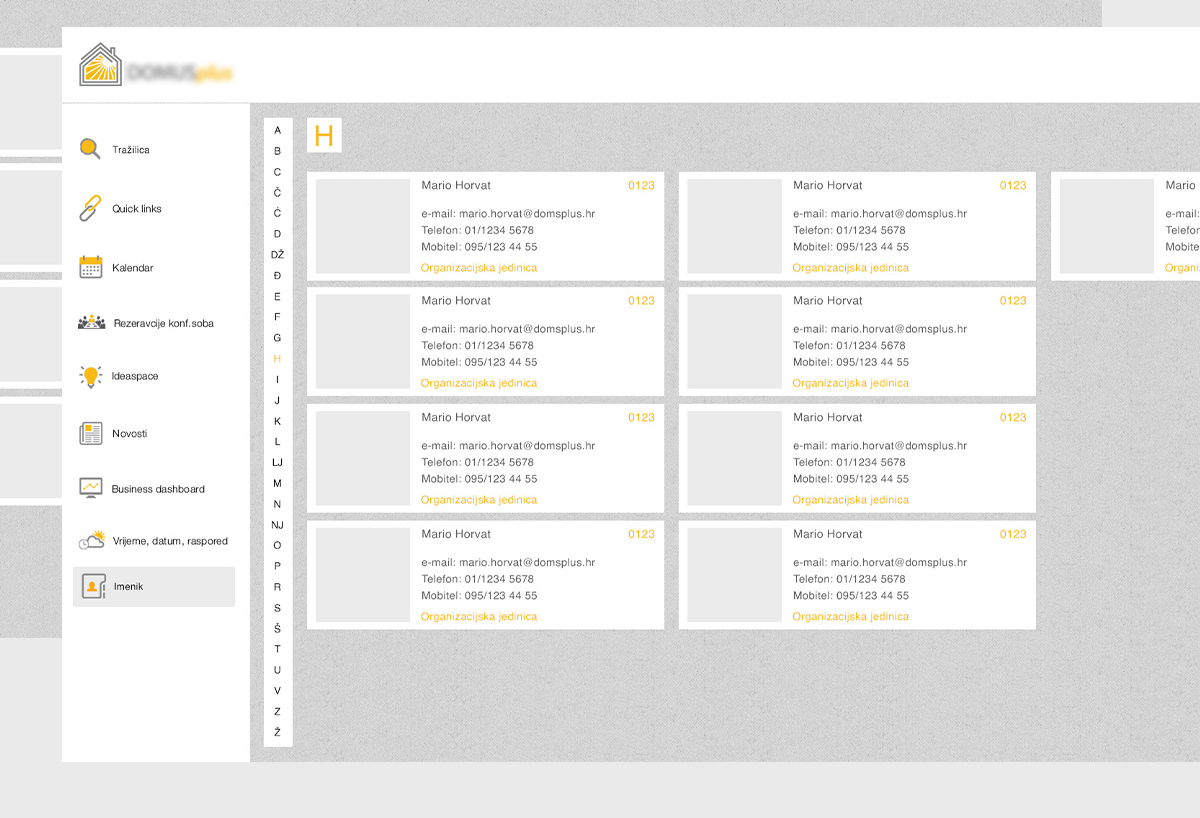Jump to letter M in alphabet index
Viewport: 1200px width, 818px height.
tap(278, 483)
